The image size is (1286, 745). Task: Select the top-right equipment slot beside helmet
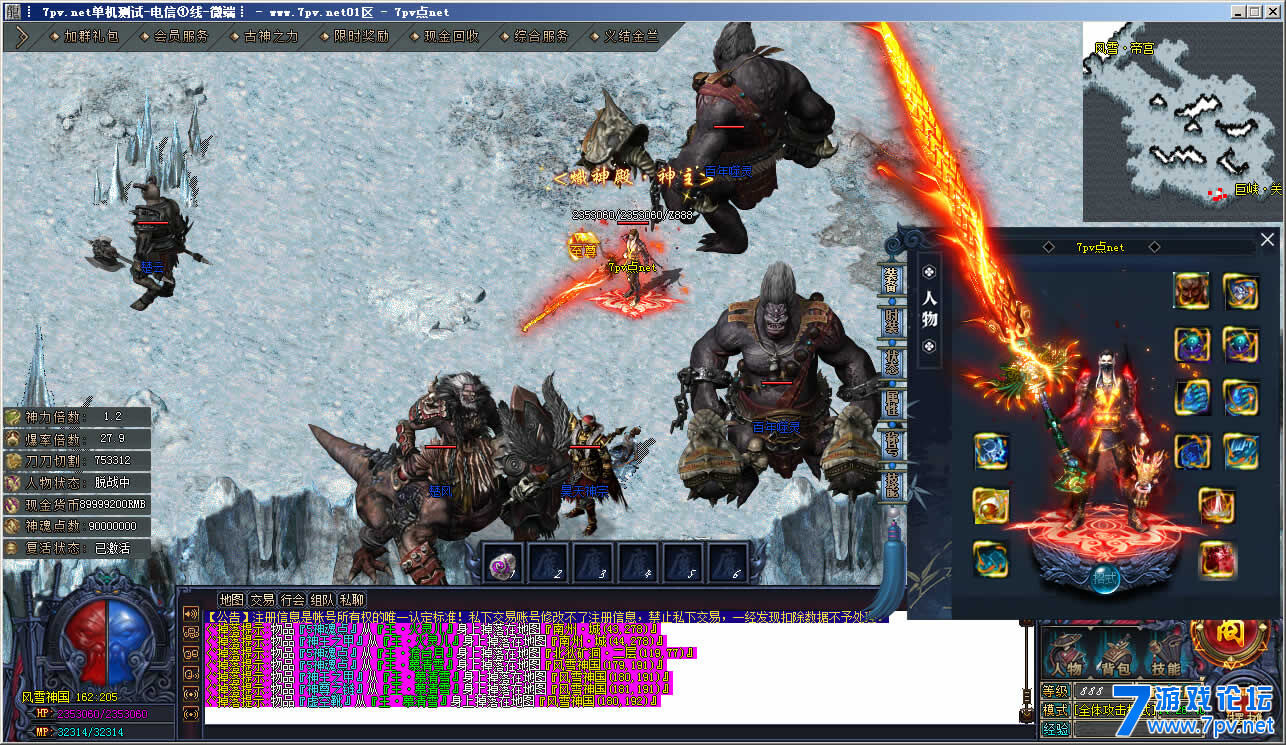coord(1241,291)
